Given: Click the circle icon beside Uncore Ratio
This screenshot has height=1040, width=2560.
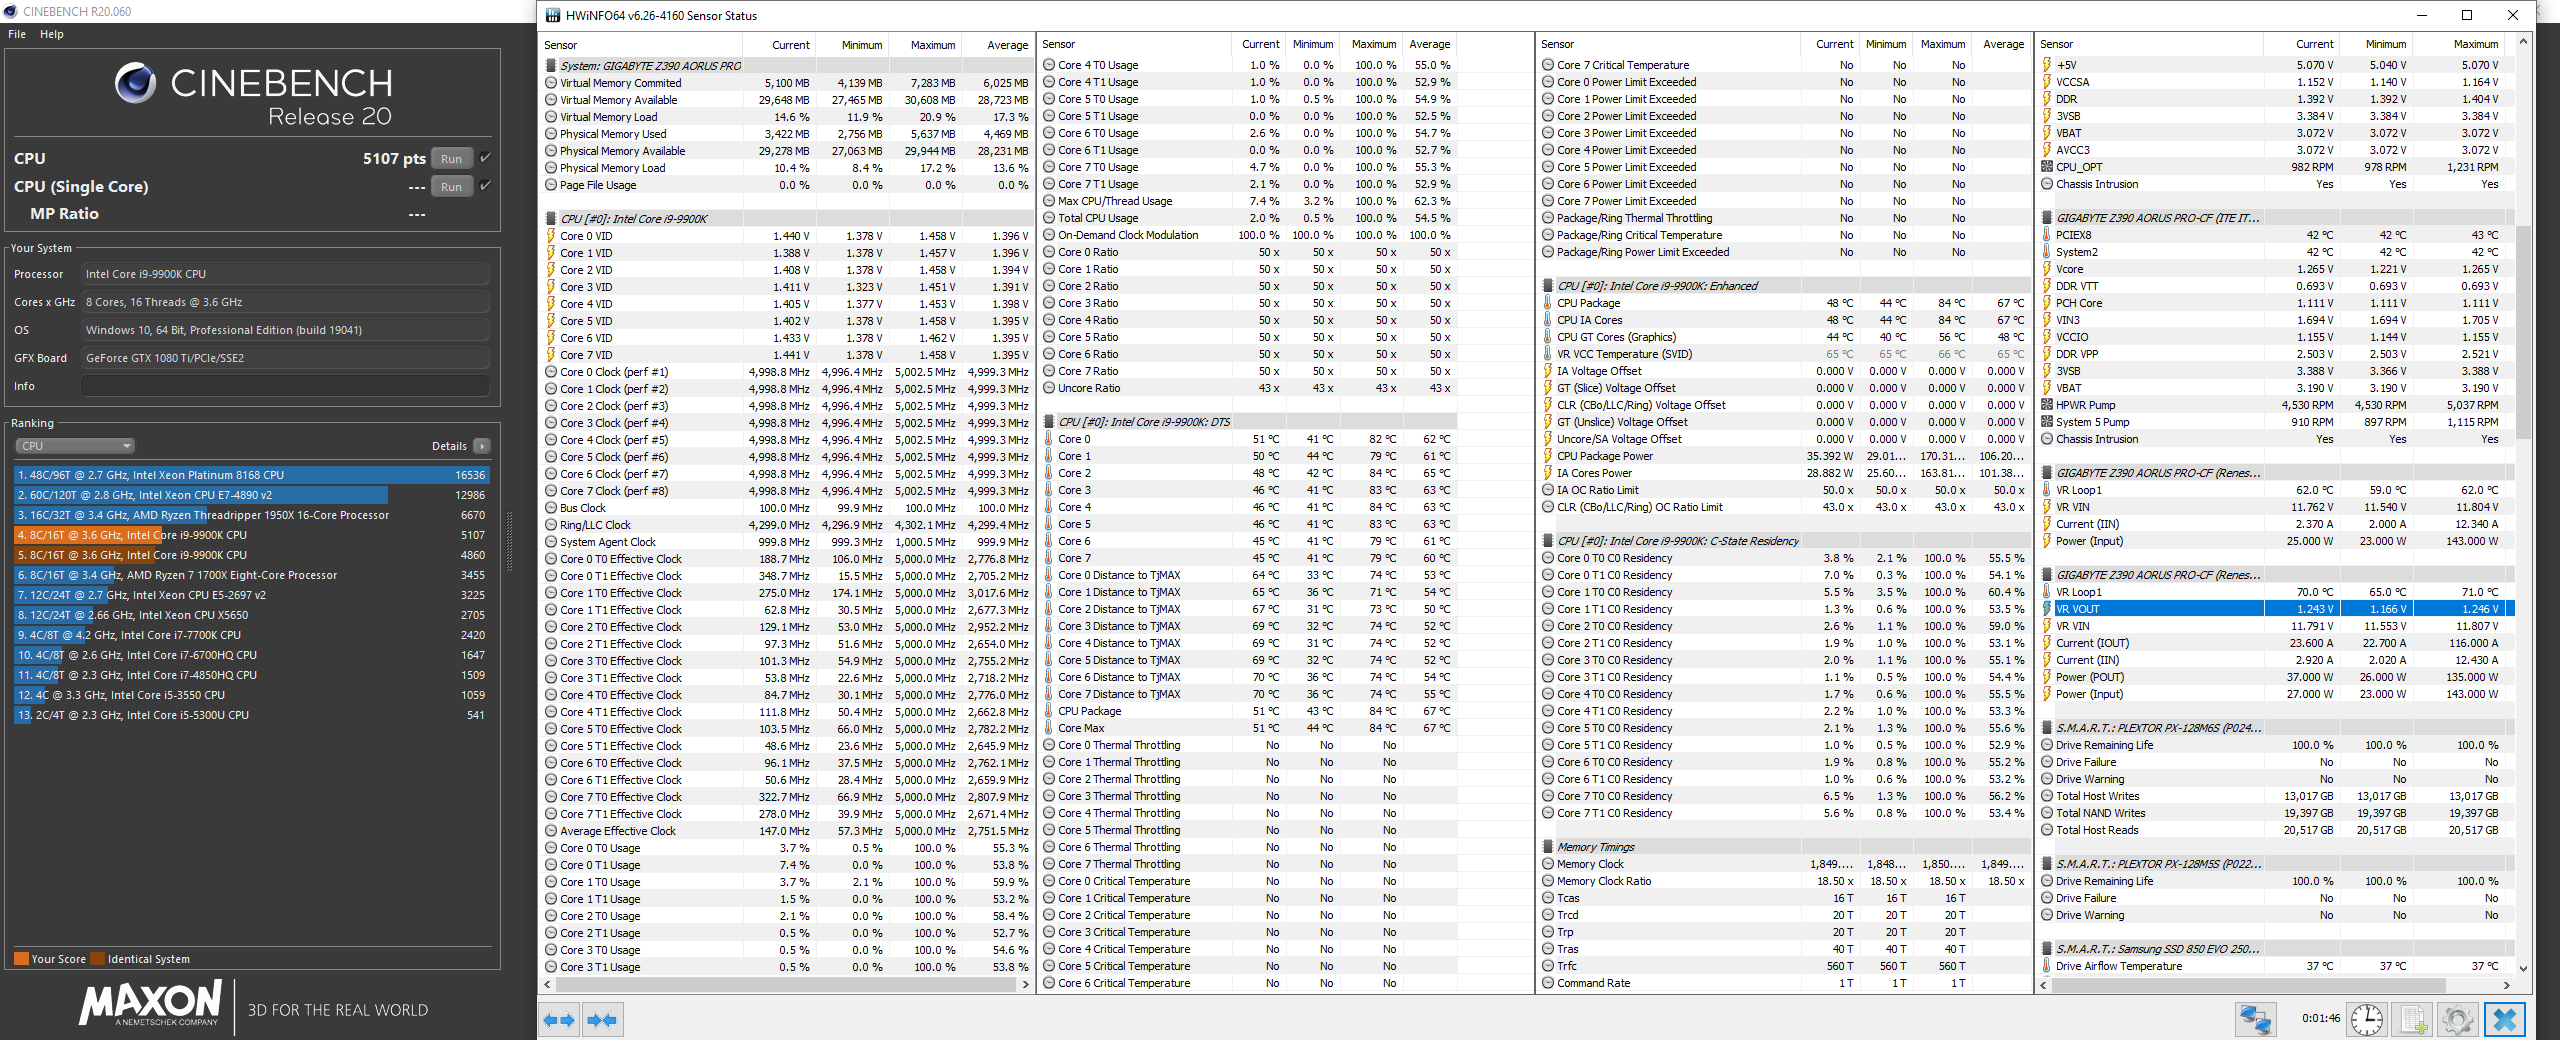Looking at the screenshot, I should (x=1048, y=388).
